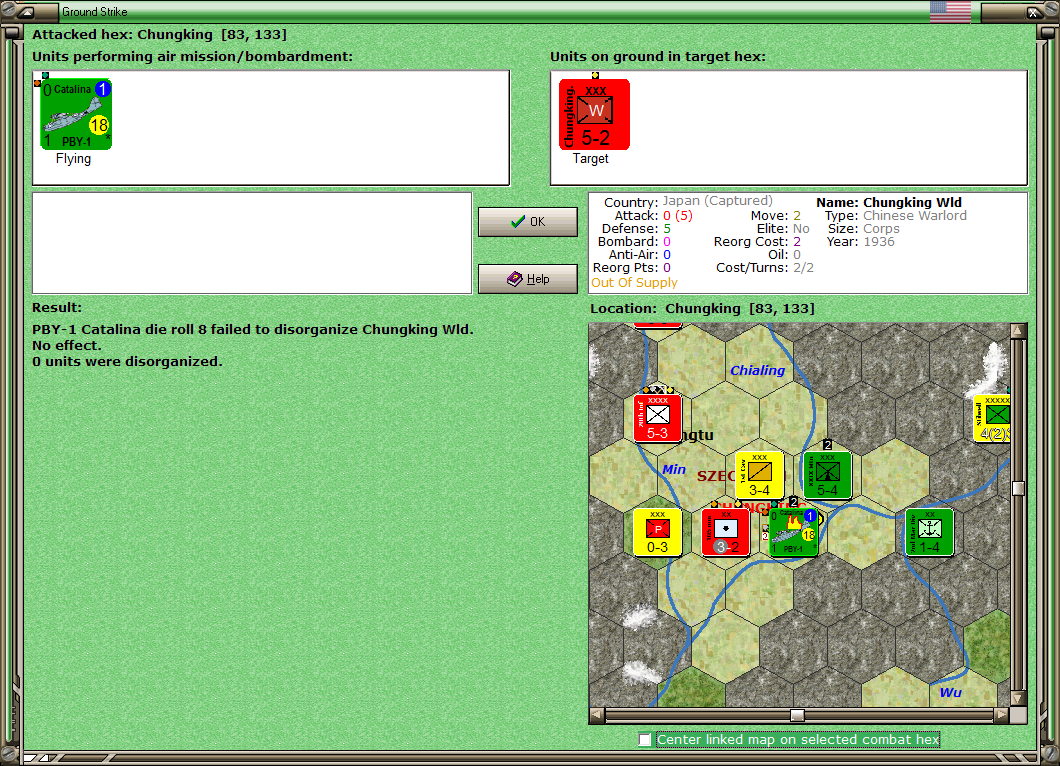Click the map horizontal scrollbar left arrow
Image resolution: width=1060 pixels, height=766 pixels.
click(x=597, y=715)
